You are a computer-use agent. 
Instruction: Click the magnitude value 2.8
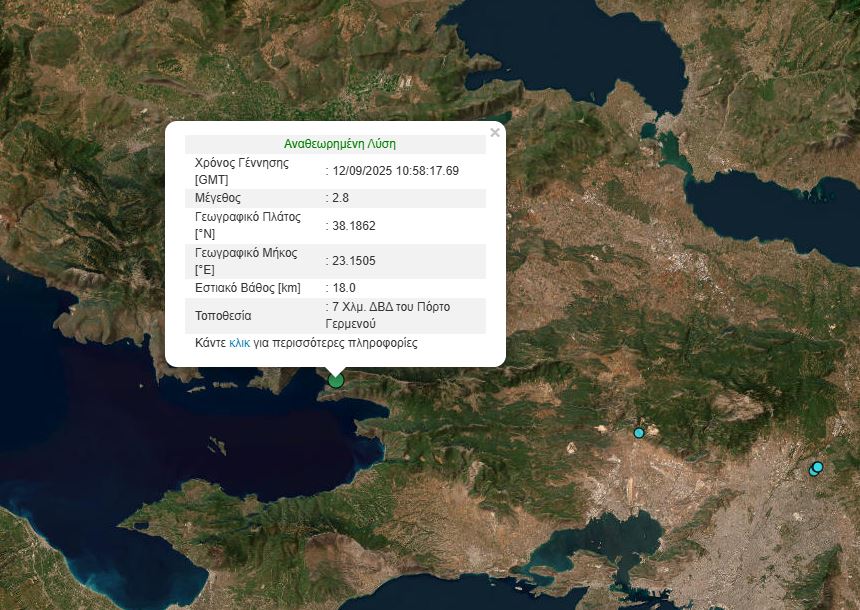(x=340, y=197)
